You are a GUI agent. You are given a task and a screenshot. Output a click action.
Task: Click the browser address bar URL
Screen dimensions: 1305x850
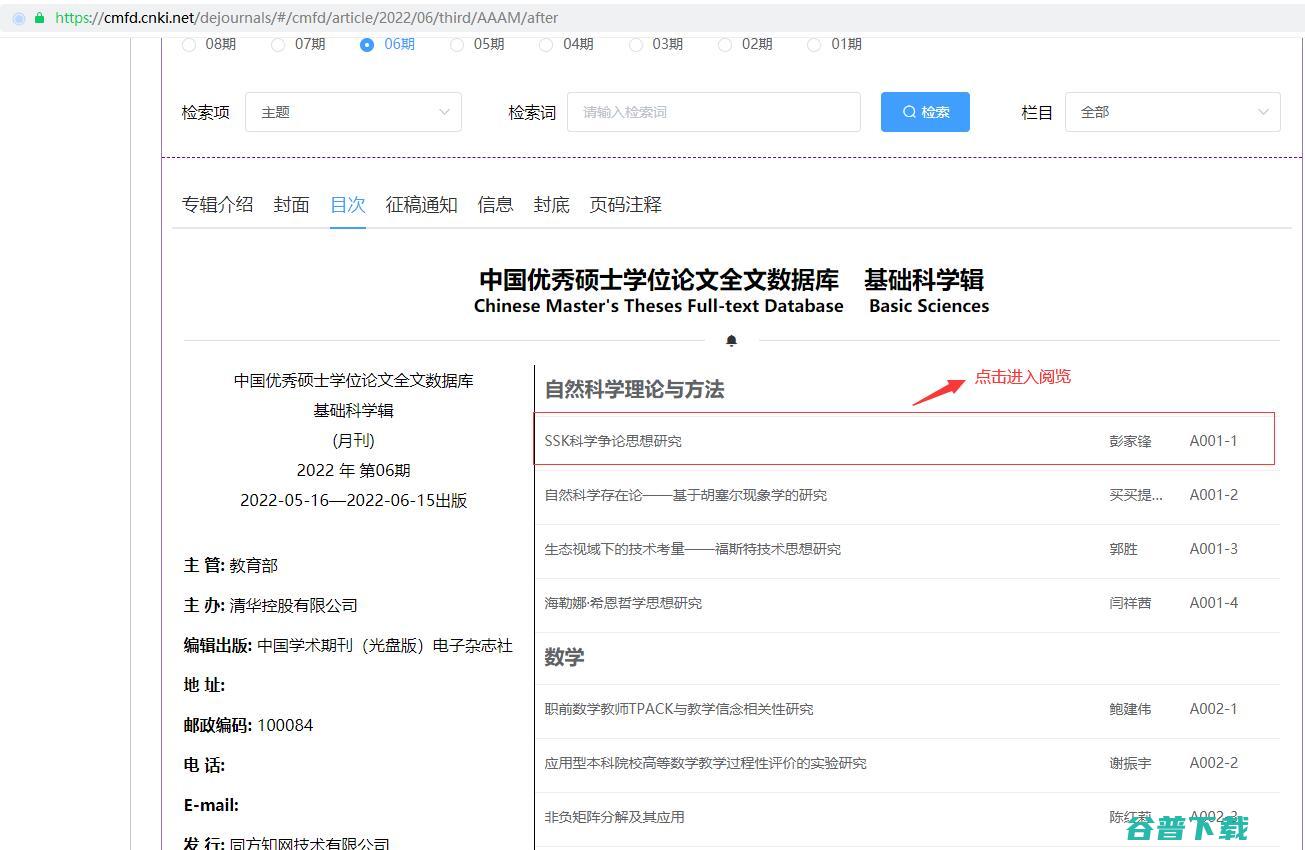[306, 18]
